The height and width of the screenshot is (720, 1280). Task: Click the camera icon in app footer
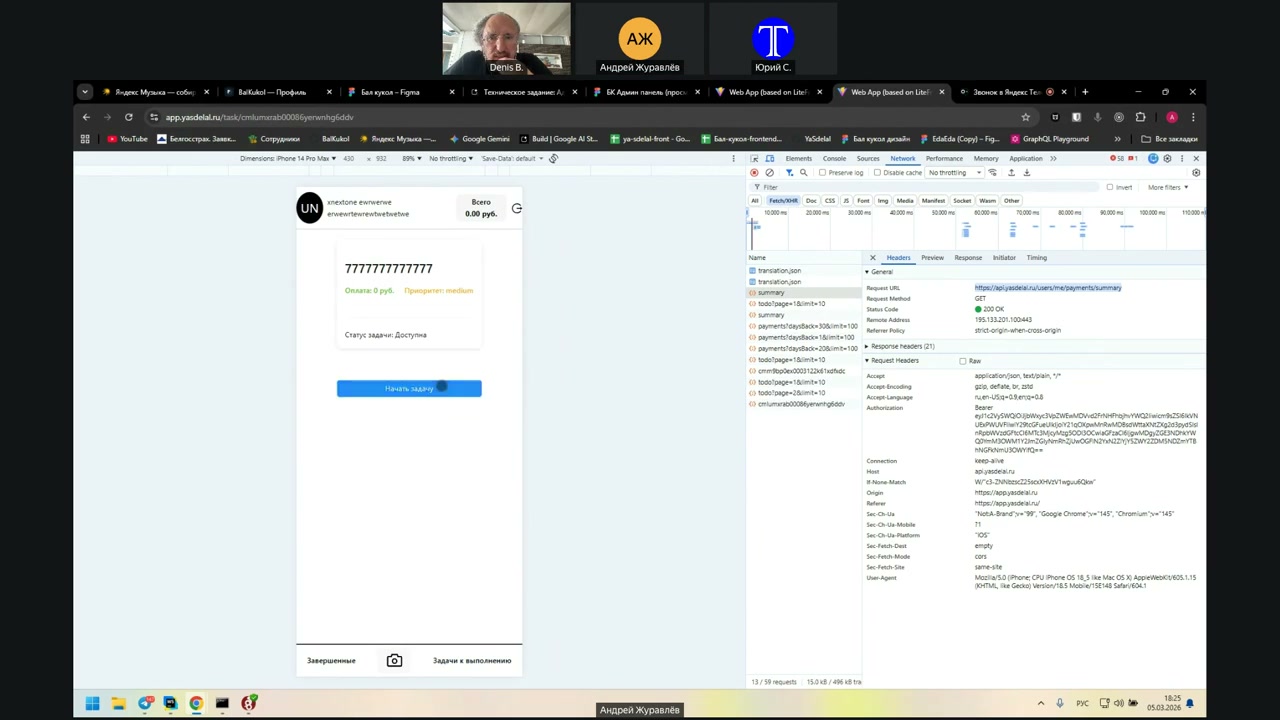point(394,661)
